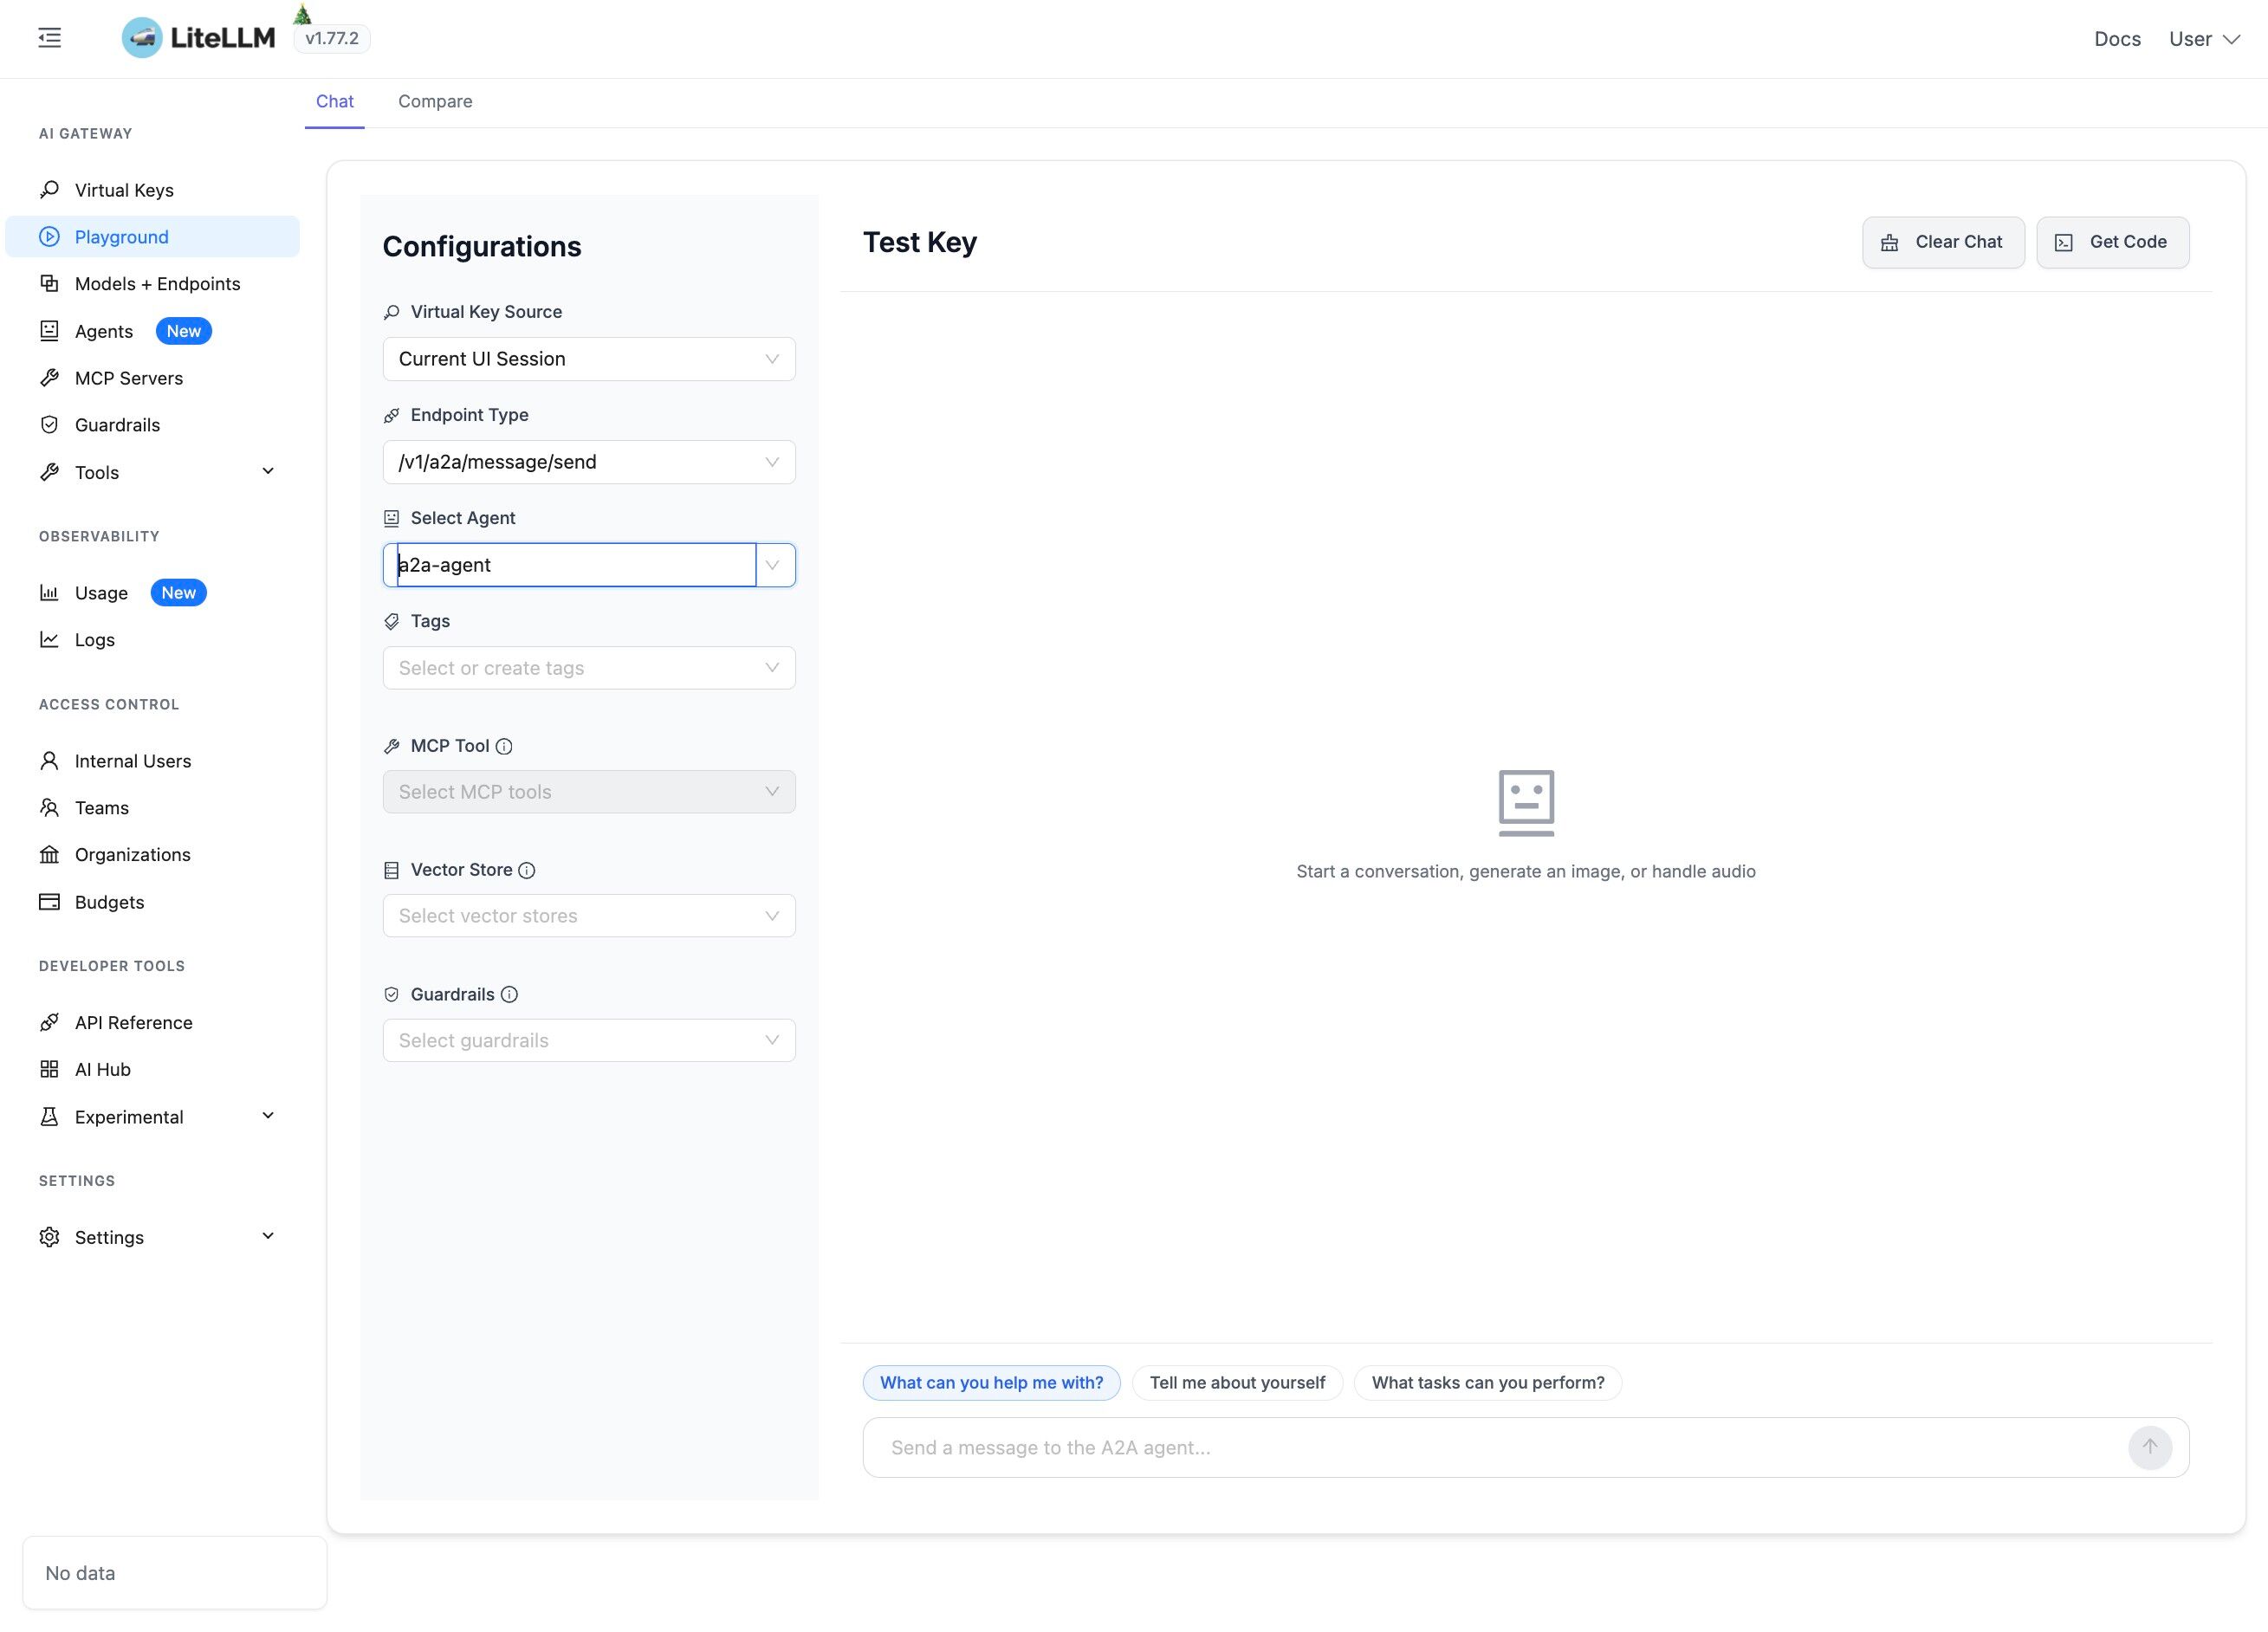The image size is (2268, 1632).
Task: Open MCP Servers in sidebar
Action: [128, 378]
